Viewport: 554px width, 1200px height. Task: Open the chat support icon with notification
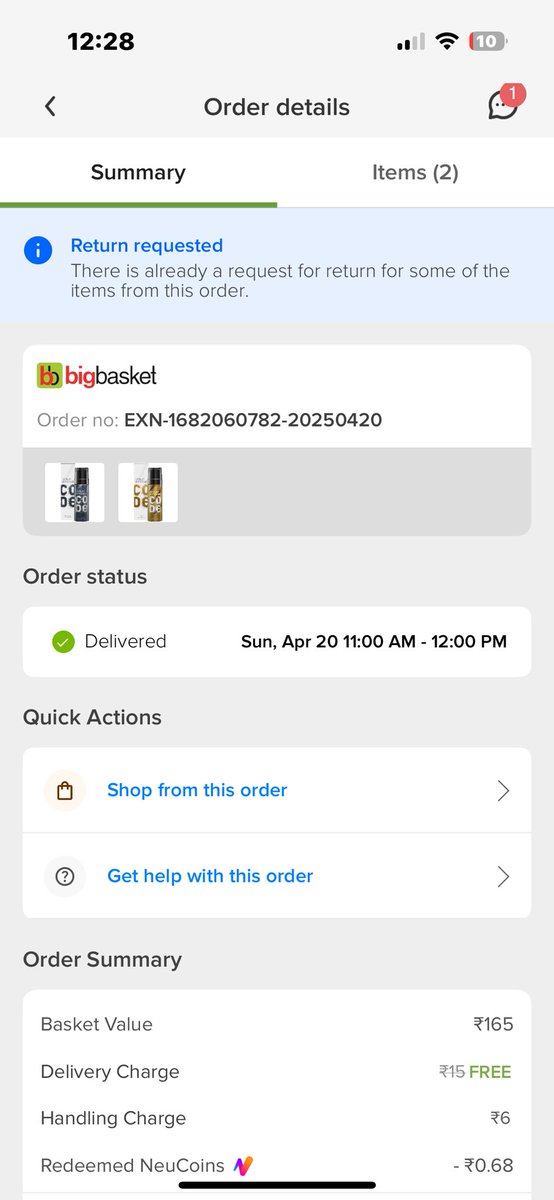(x=505, y=103)
